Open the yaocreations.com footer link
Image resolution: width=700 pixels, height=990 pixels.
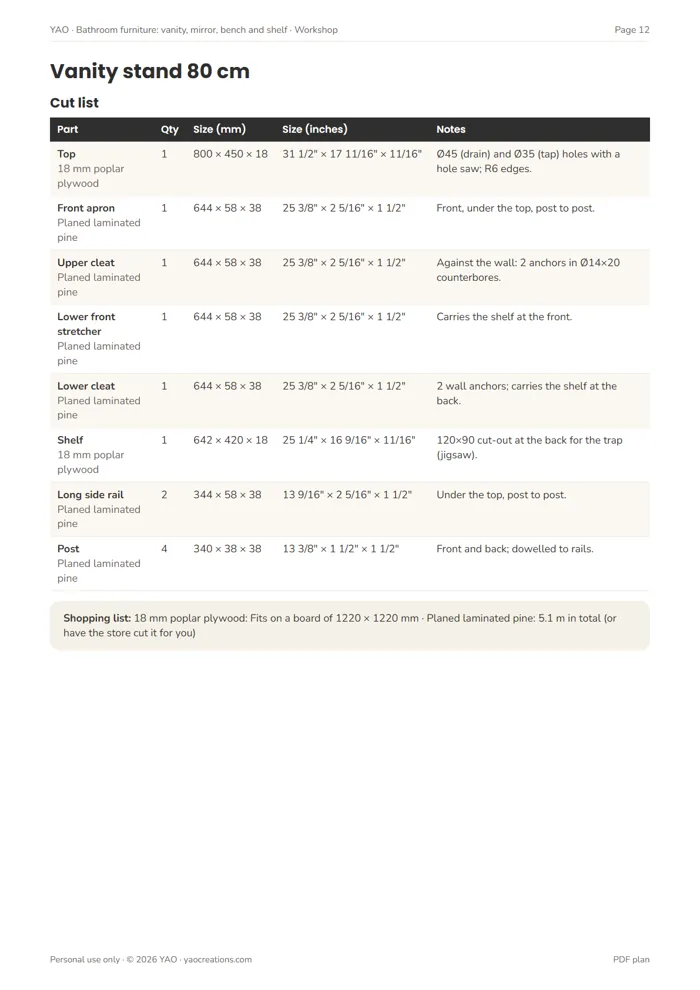tap(218, 959)
